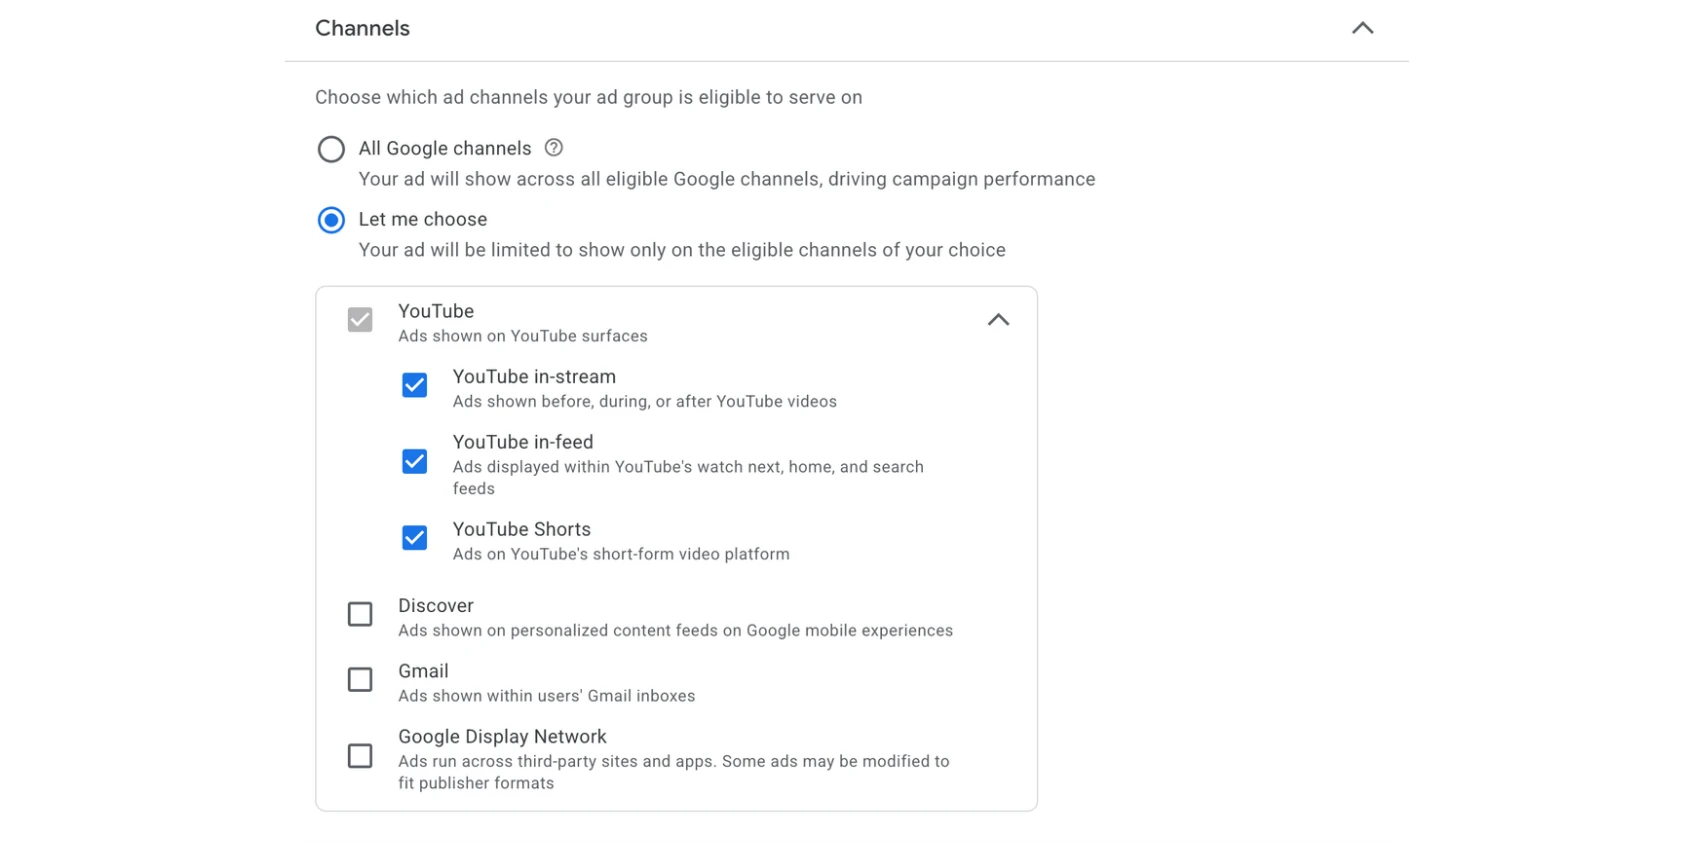Enable the Gmail channel
1694x842 pixels.
[359, 680]
